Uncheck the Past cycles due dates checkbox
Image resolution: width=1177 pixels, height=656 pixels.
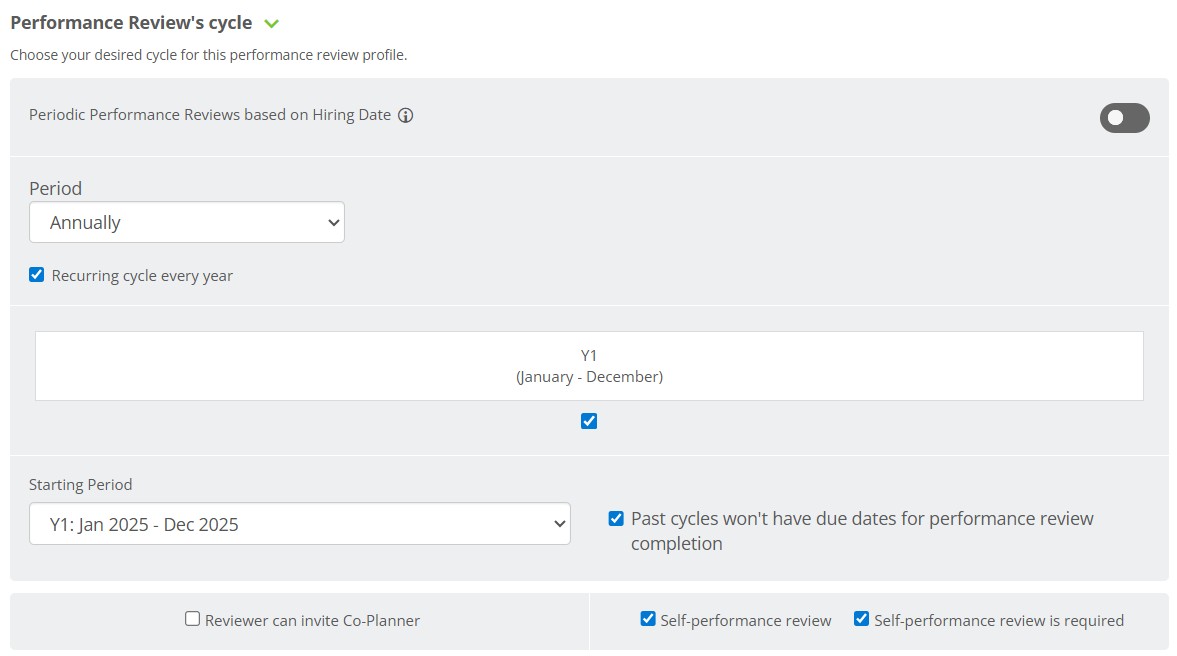click(616, 519)
